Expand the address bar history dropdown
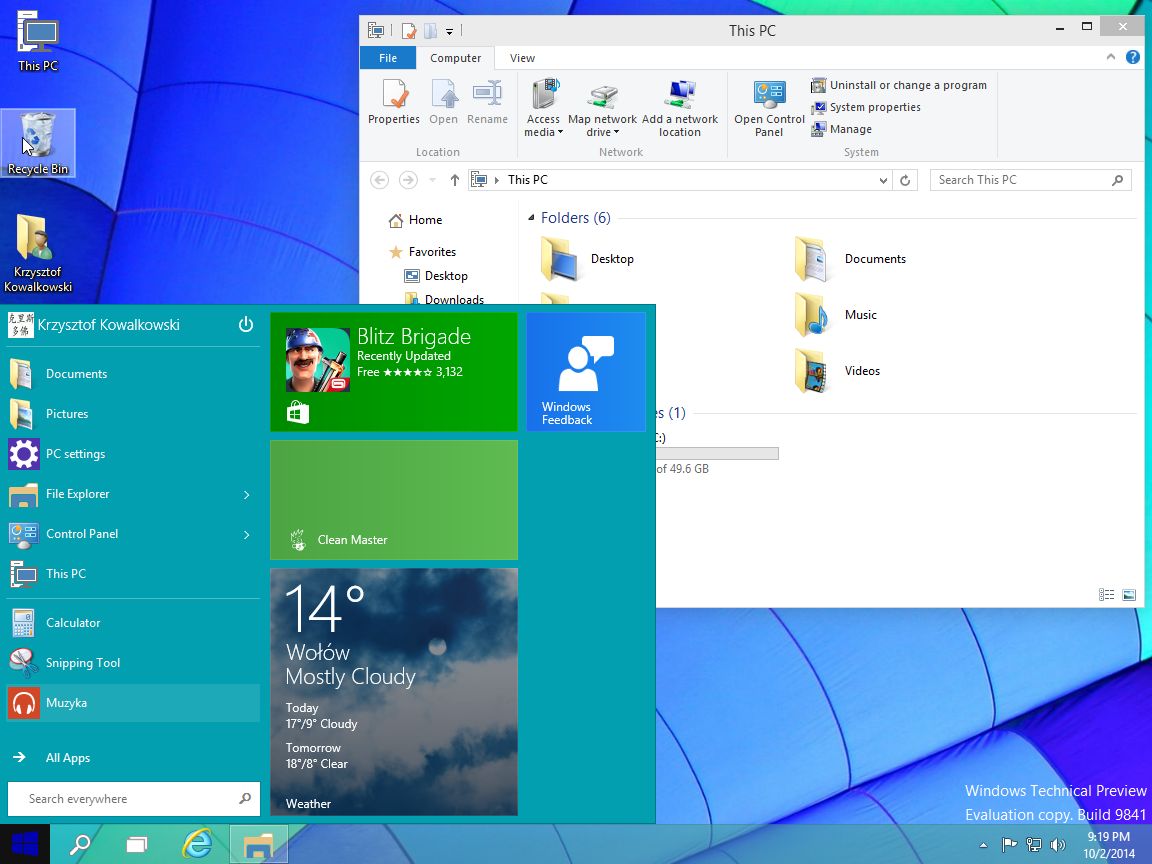This screenshot has width=1152, height=864. click(883, 180)
